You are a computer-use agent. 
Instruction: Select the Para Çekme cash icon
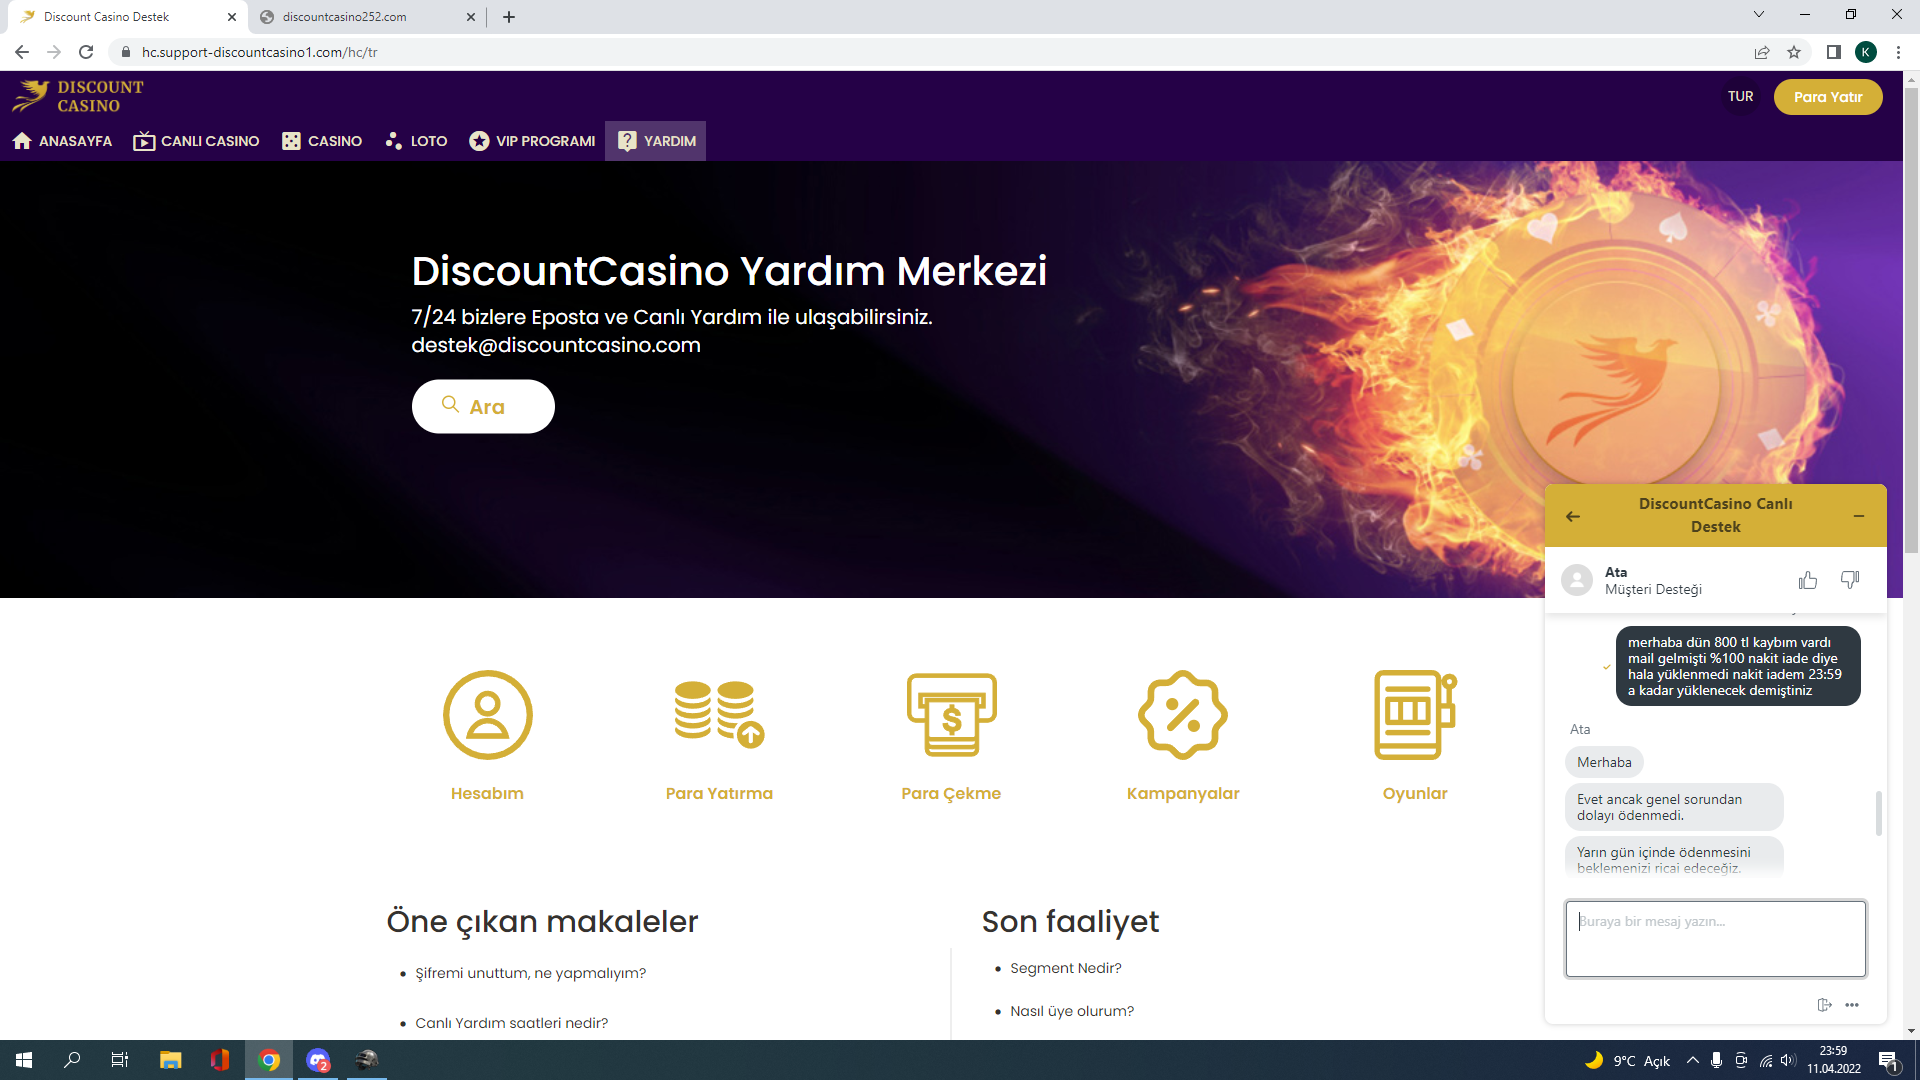951,715
